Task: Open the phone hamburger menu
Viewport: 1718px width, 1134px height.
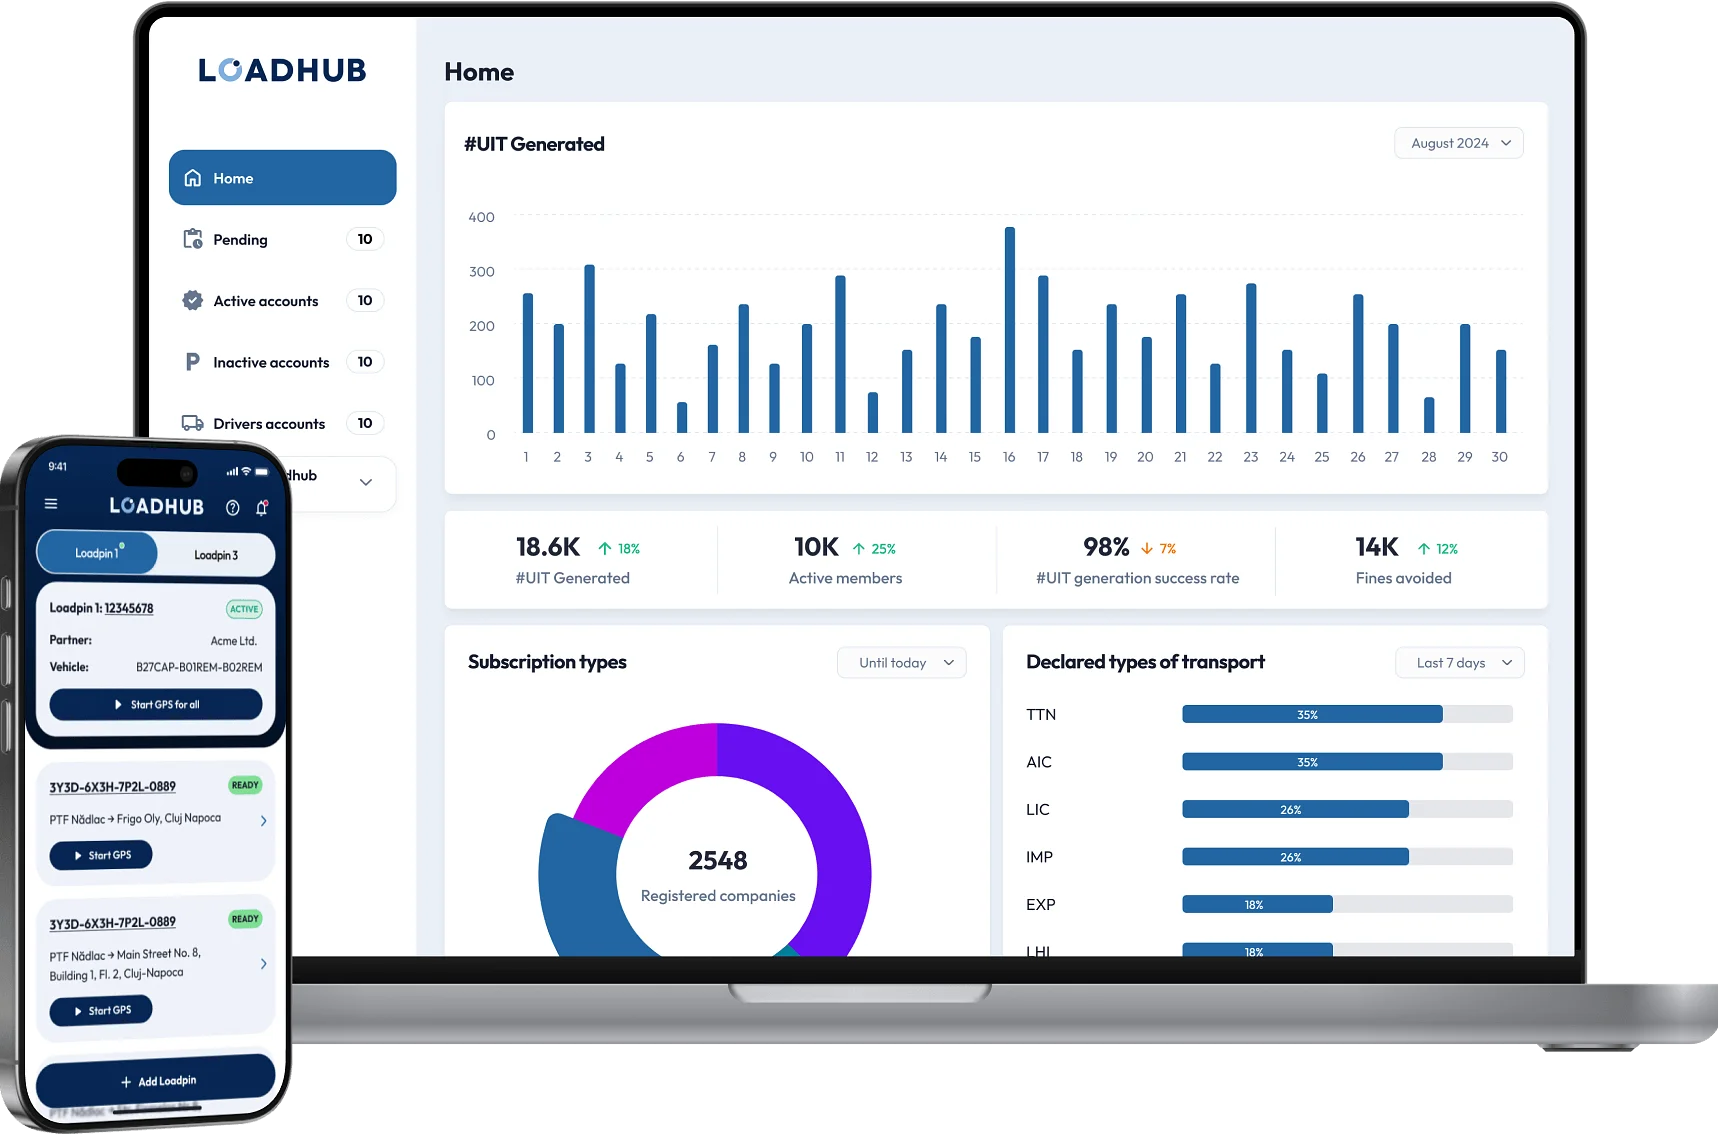Action: point(51,504)
